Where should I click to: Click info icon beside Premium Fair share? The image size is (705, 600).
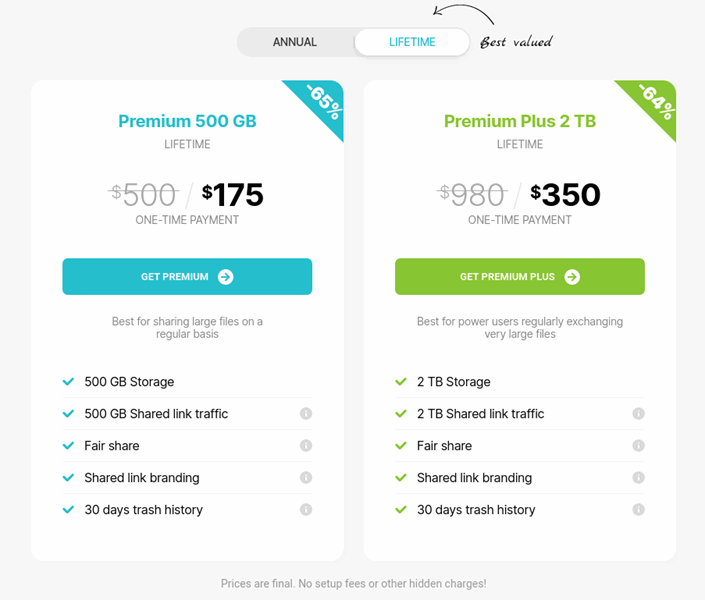click(306, 446)
